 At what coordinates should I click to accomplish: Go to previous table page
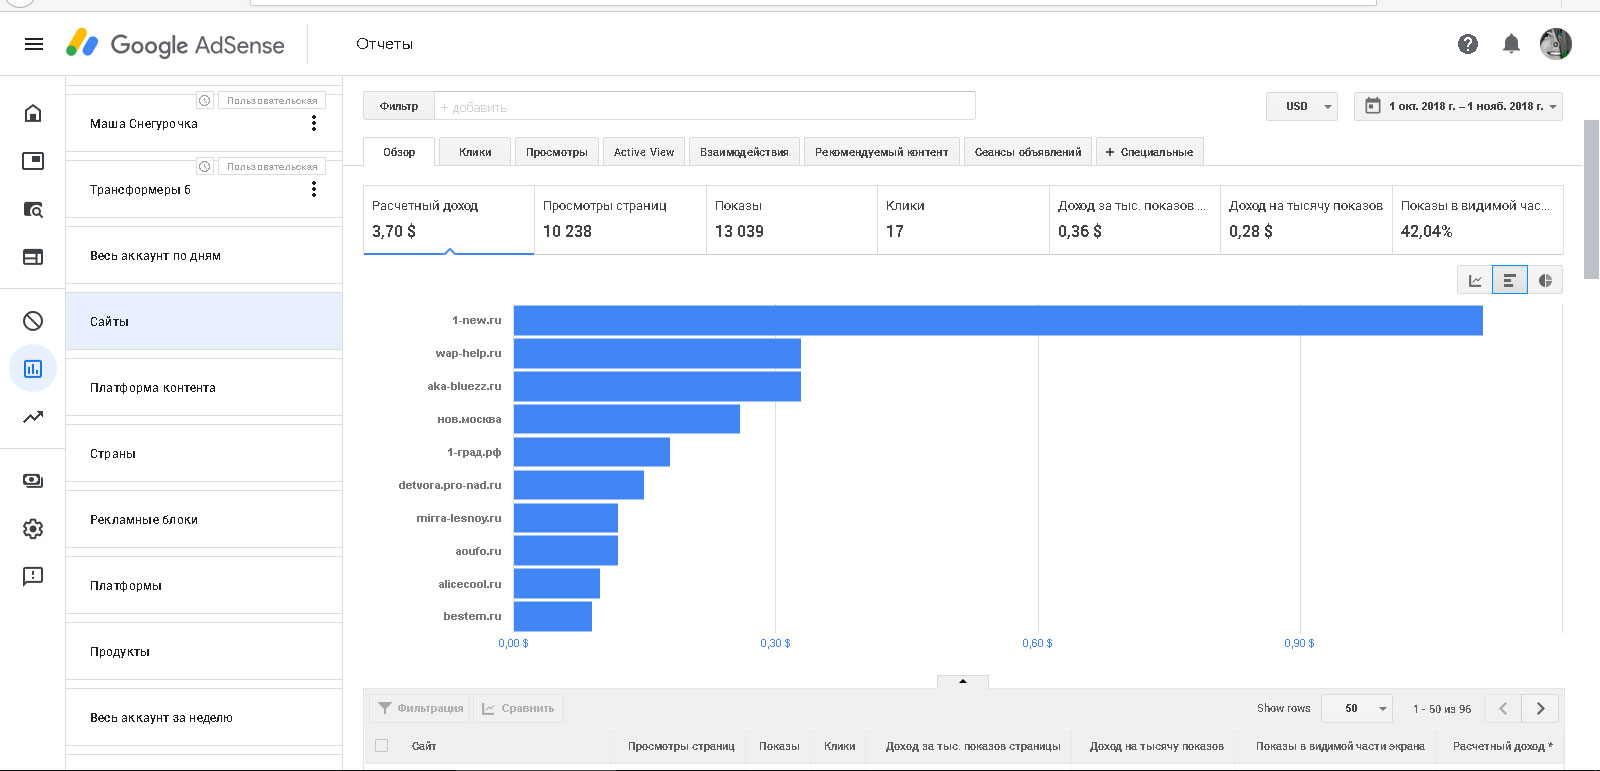pos(1503,708)
